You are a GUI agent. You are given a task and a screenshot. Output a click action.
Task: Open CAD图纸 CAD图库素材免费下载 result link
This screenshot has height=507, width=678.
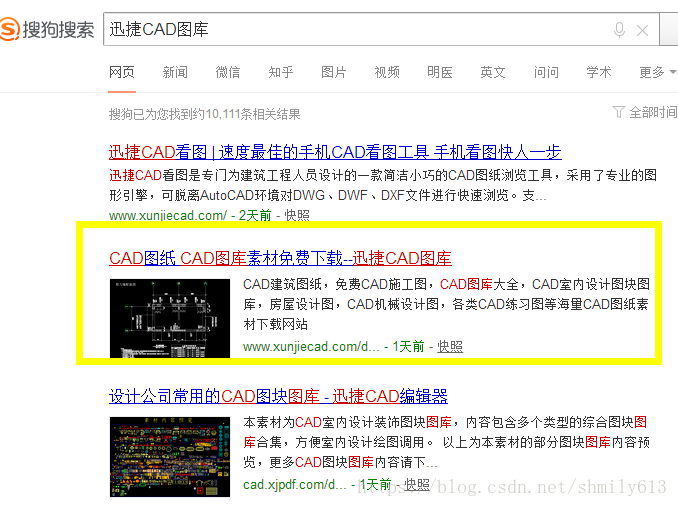click(280, 258)
